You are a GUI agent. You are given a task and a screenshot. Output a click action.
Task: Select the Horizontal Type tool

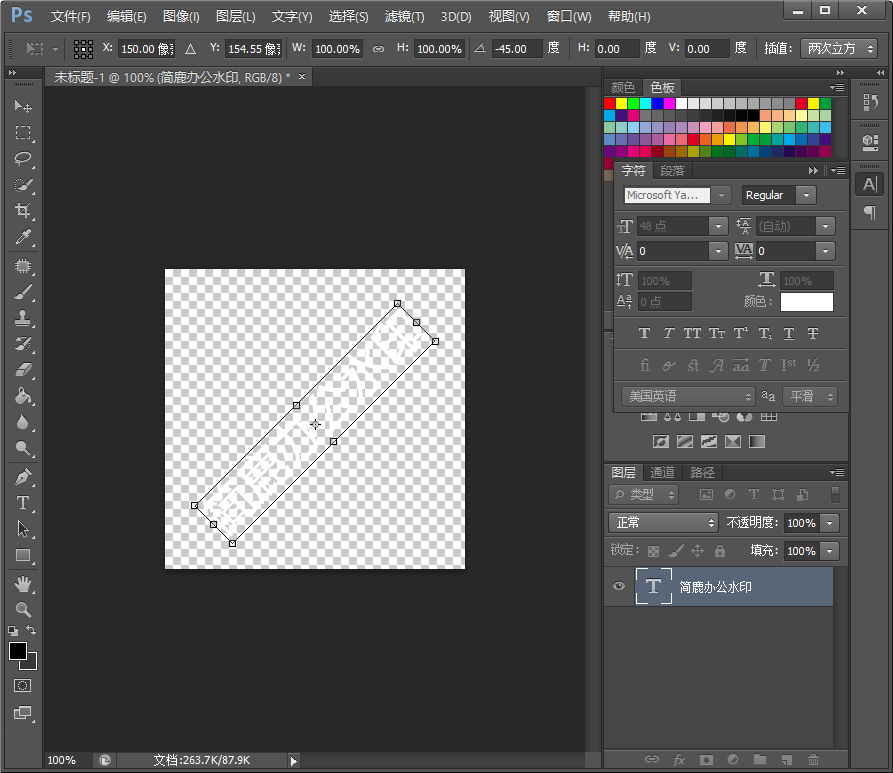pos(23,503)
